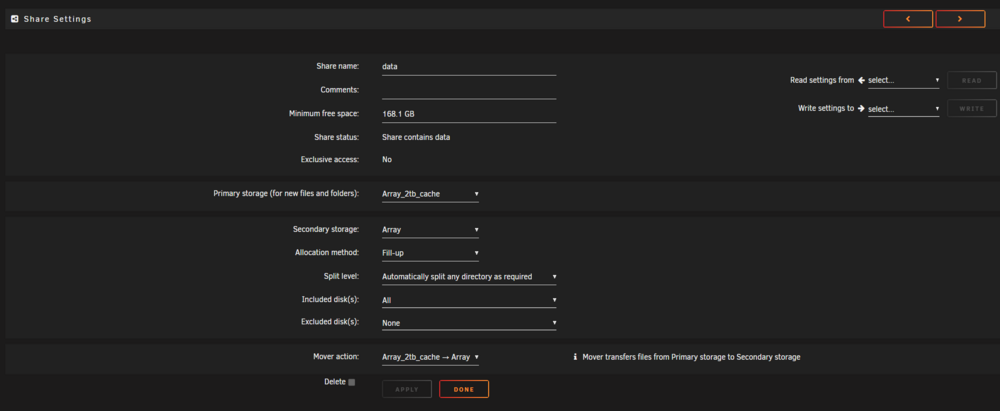The width and height of the screenshot is (1000, 411).
Task: Go to previous share arrow button
Action: pyautogui.click(x=908, y=19)
